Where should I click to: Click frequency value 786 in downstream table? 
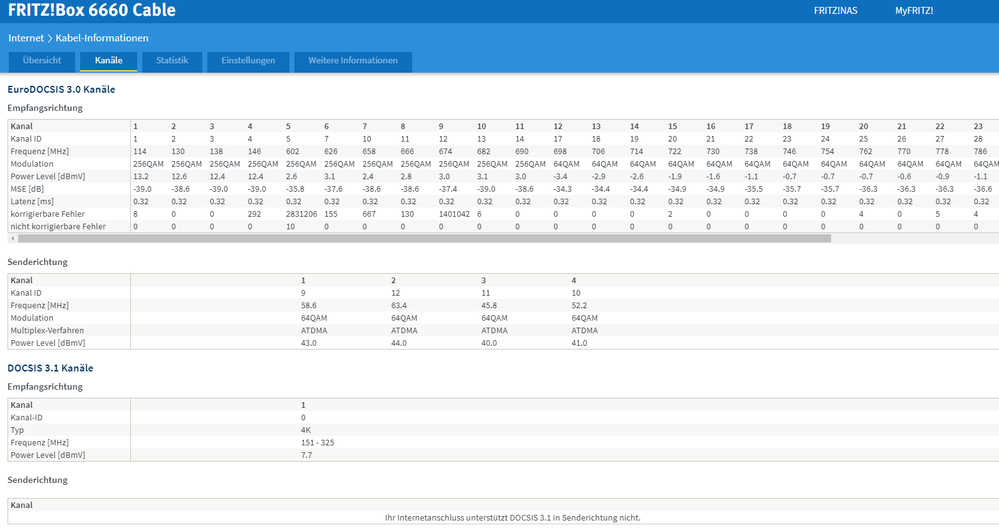981,152
